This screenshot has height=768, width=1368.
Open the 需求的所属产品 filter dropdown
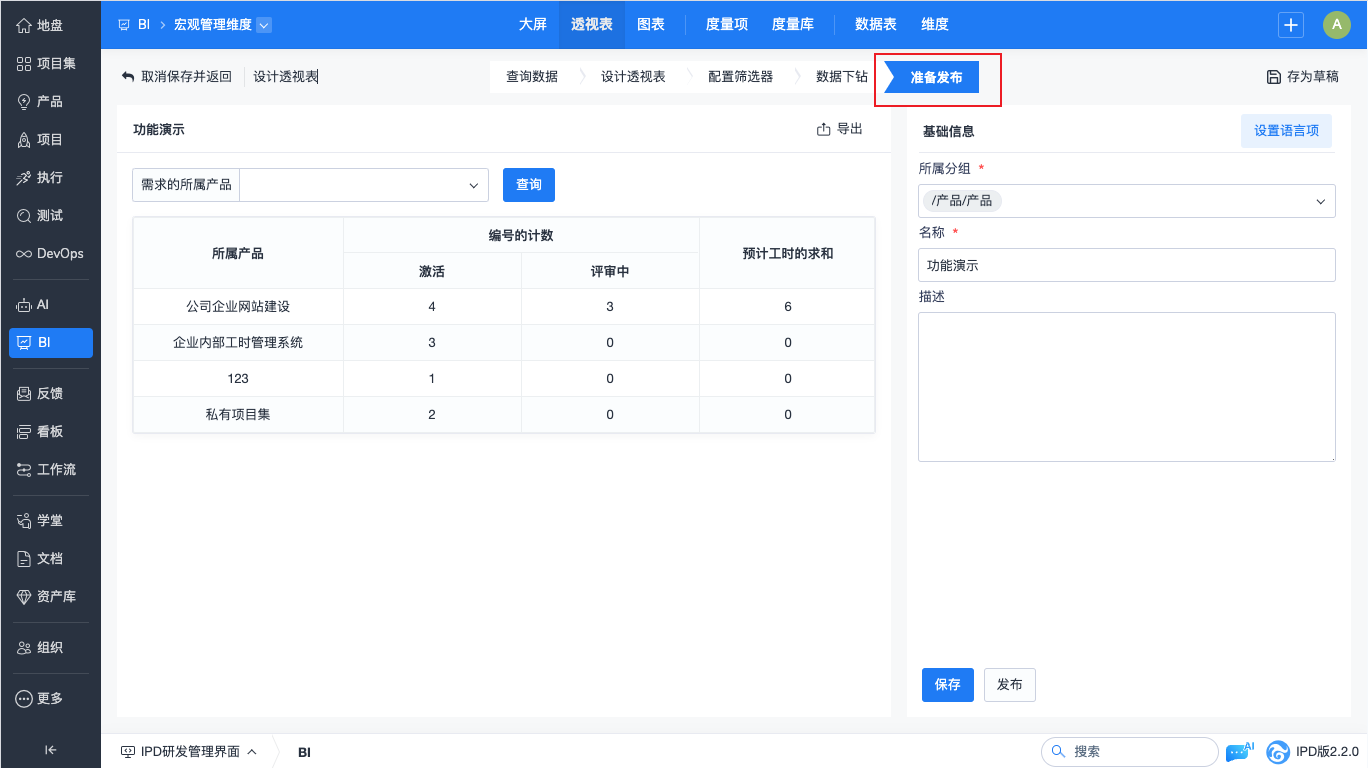[364, 185]
